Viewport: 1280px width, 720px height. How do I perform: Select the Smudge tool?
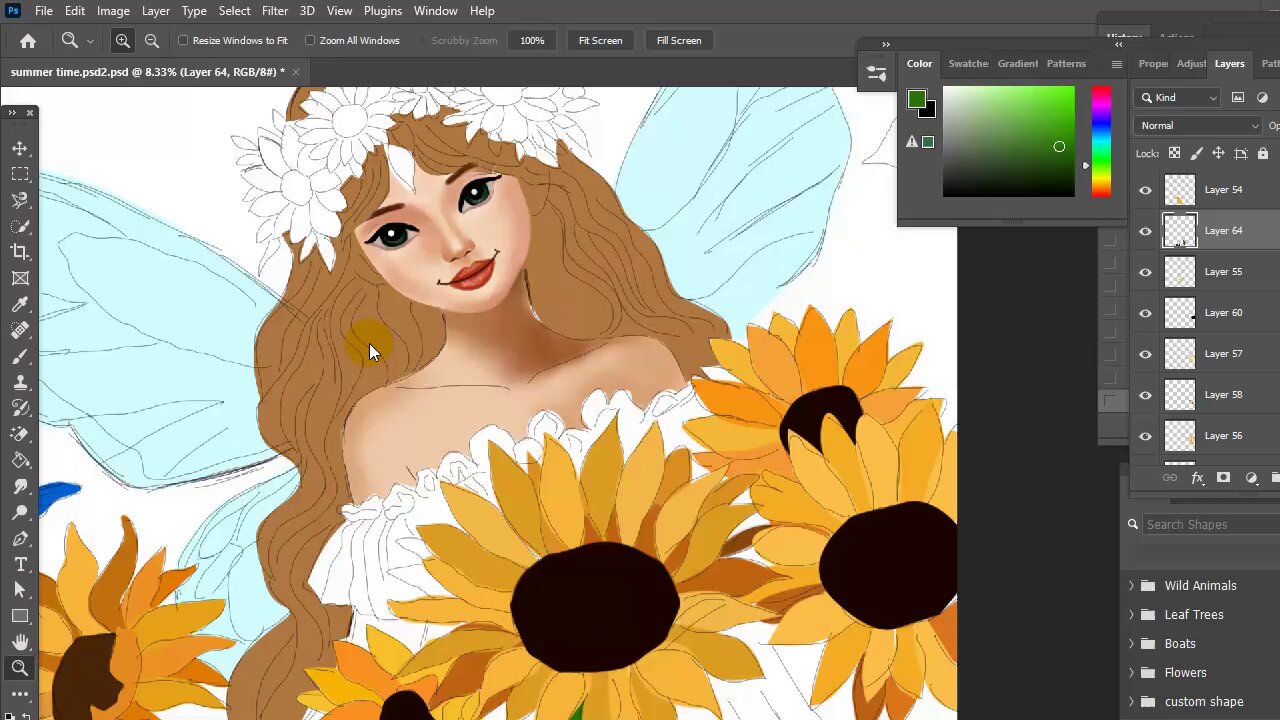pos(20,486)
